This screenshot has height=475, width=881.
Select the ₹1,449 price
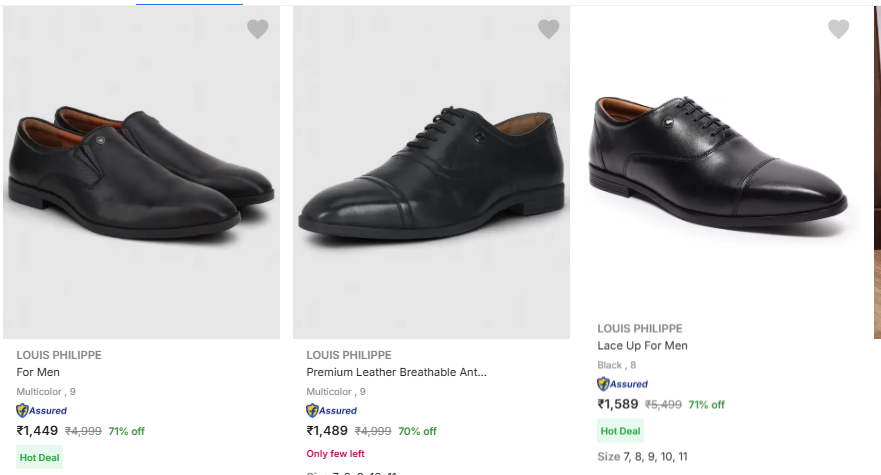(38, 431)
